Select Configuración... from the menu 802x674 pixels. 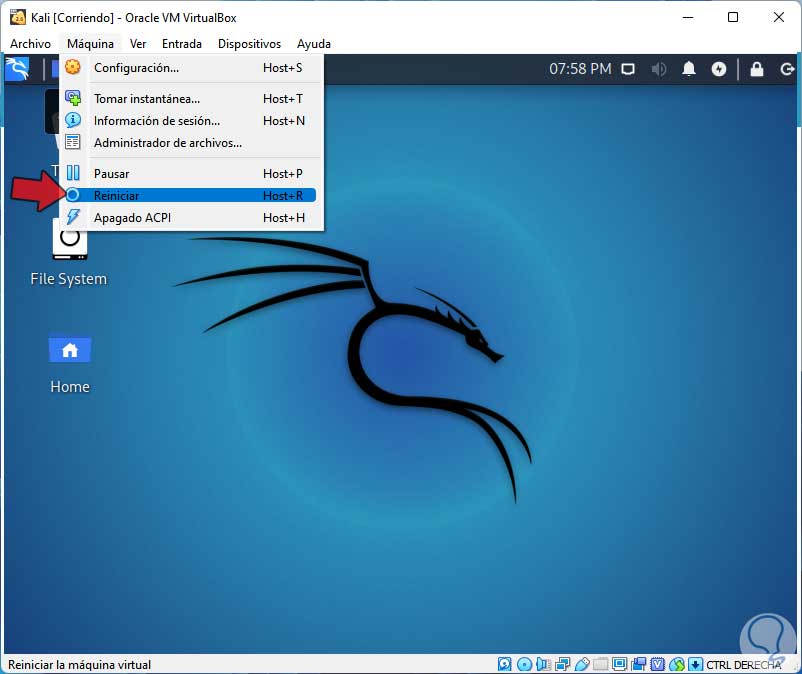tap(191, 68)
